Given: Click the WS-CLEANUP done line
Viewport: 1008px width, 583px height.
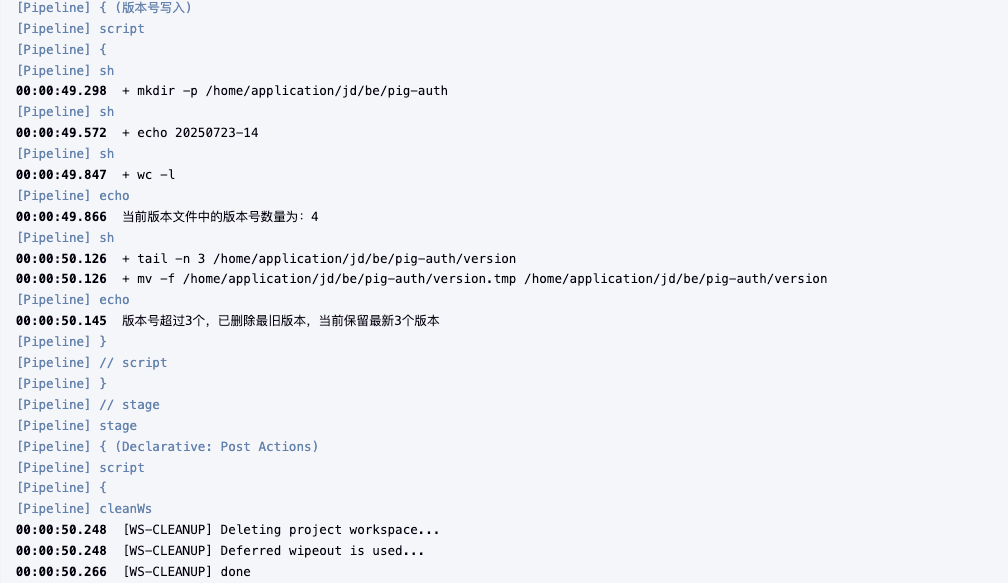Looking at the screenshot, I should 186,572.
